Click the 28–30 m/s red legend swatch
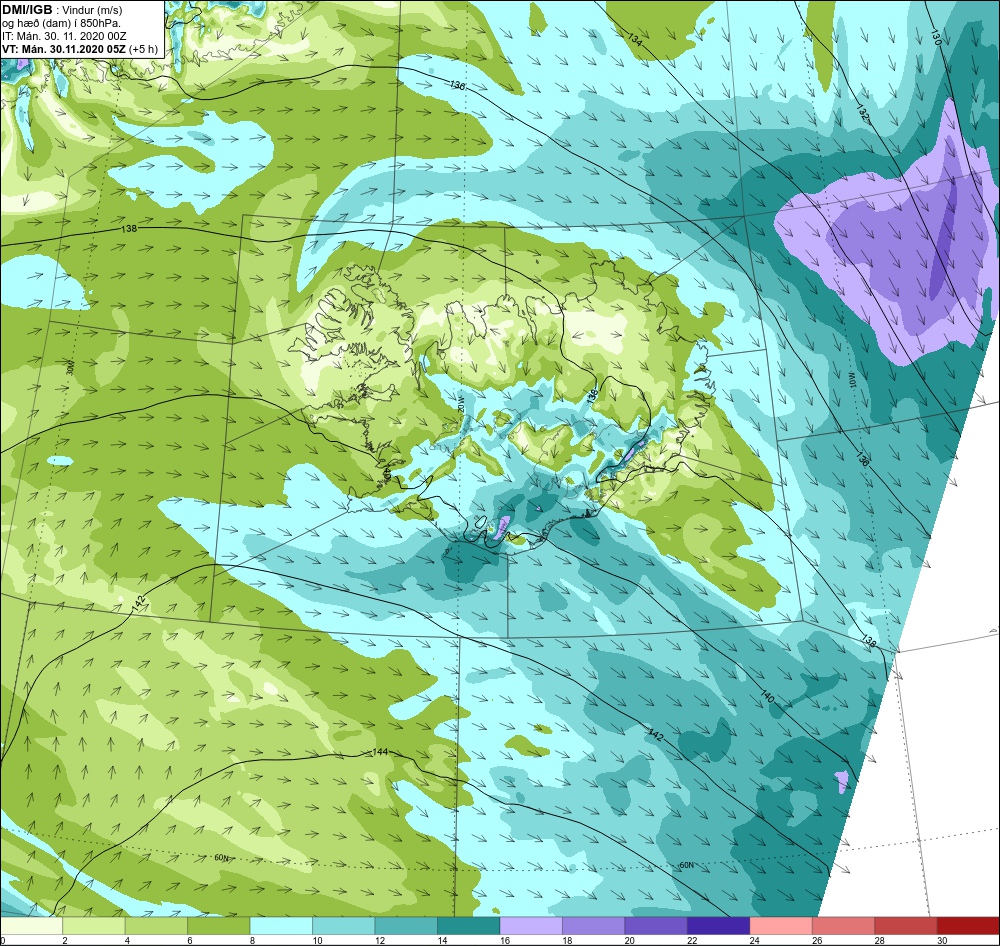This screenshot has width=1000, height=946. [x=906, y=926]
